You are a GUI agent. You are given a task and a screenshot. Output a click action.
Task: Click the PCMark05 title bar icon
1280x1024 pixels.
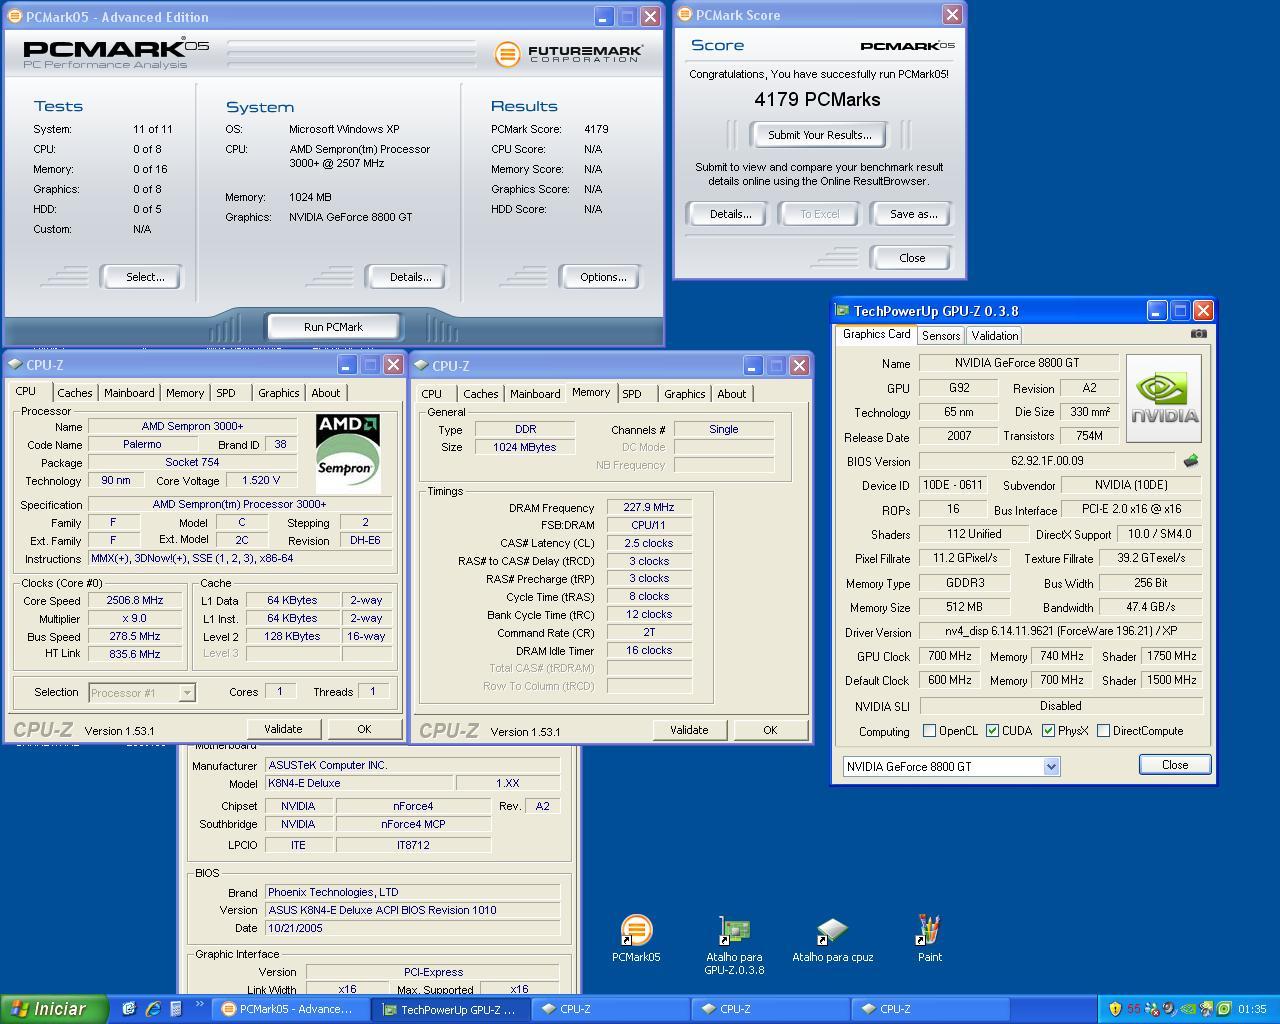tap(14, 16)
